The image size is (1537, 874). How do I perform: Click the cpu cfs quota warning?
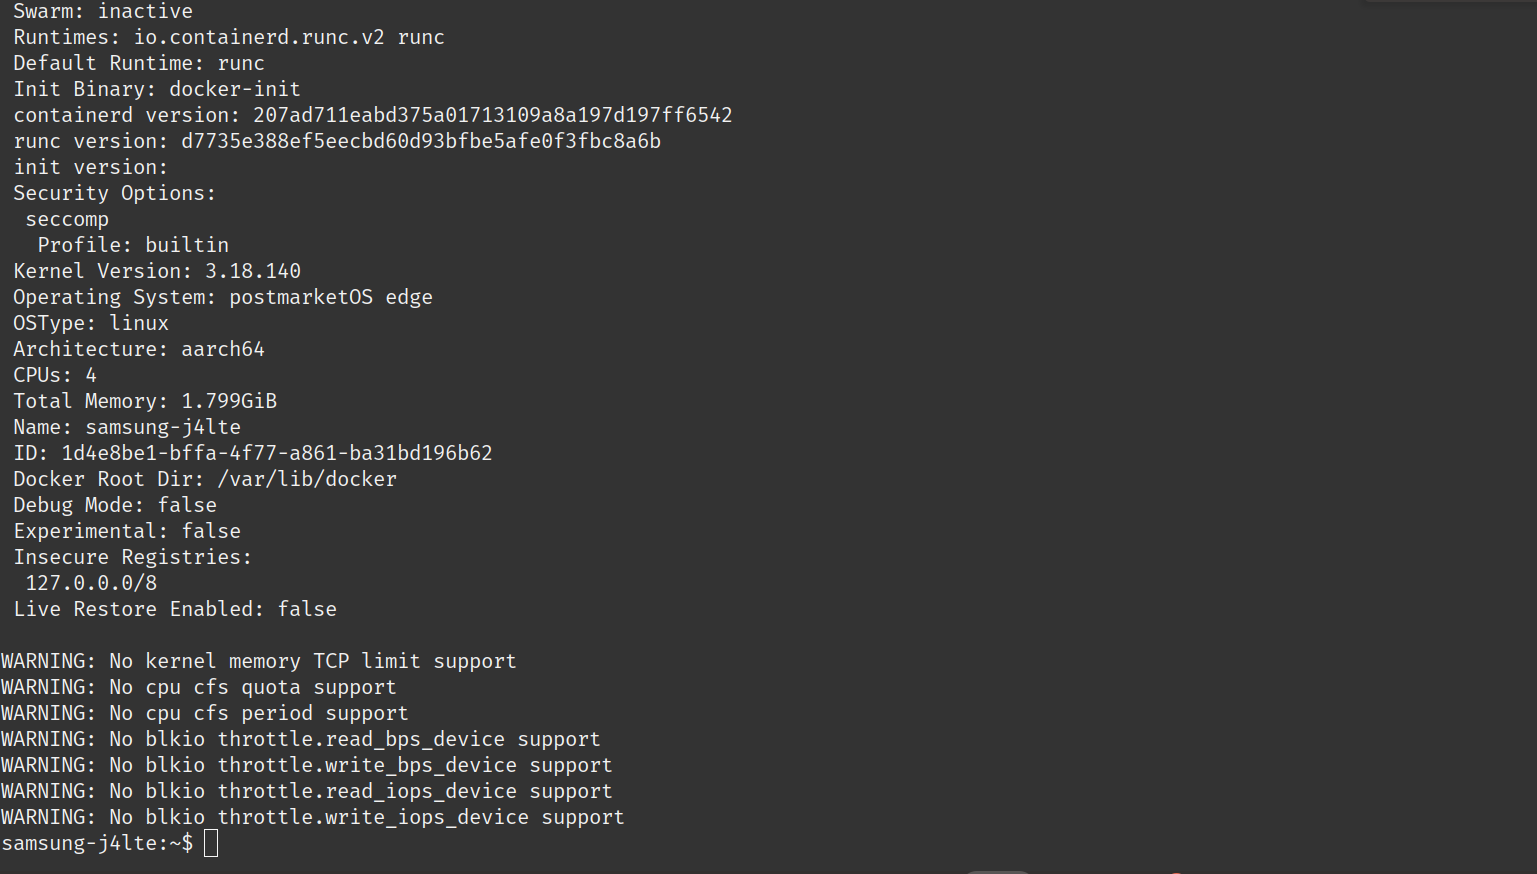[x=199, y=687]
